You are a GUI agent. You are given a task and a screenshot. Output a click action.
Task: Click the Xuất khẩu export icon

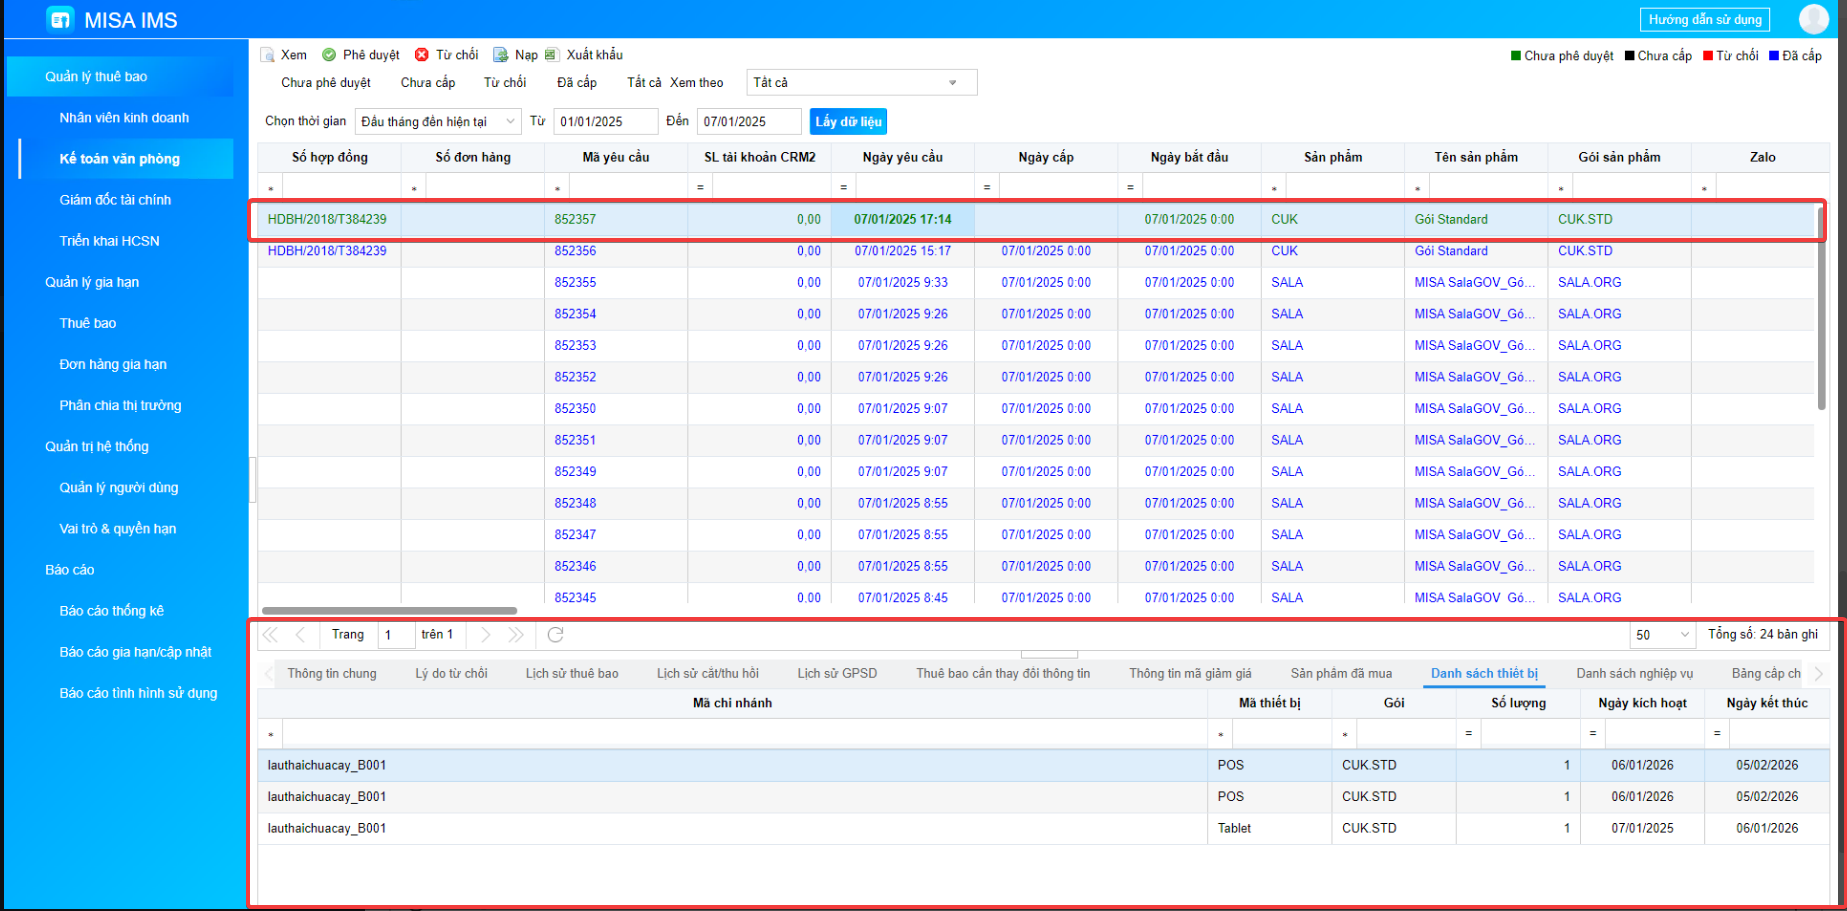pyautogui.click(x=551, y=55)
